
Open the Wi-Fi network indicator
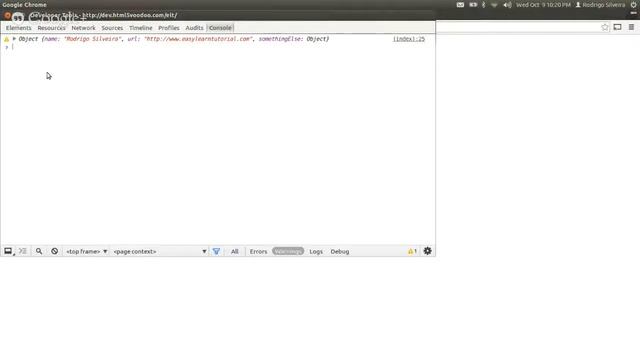click(494, 5)
